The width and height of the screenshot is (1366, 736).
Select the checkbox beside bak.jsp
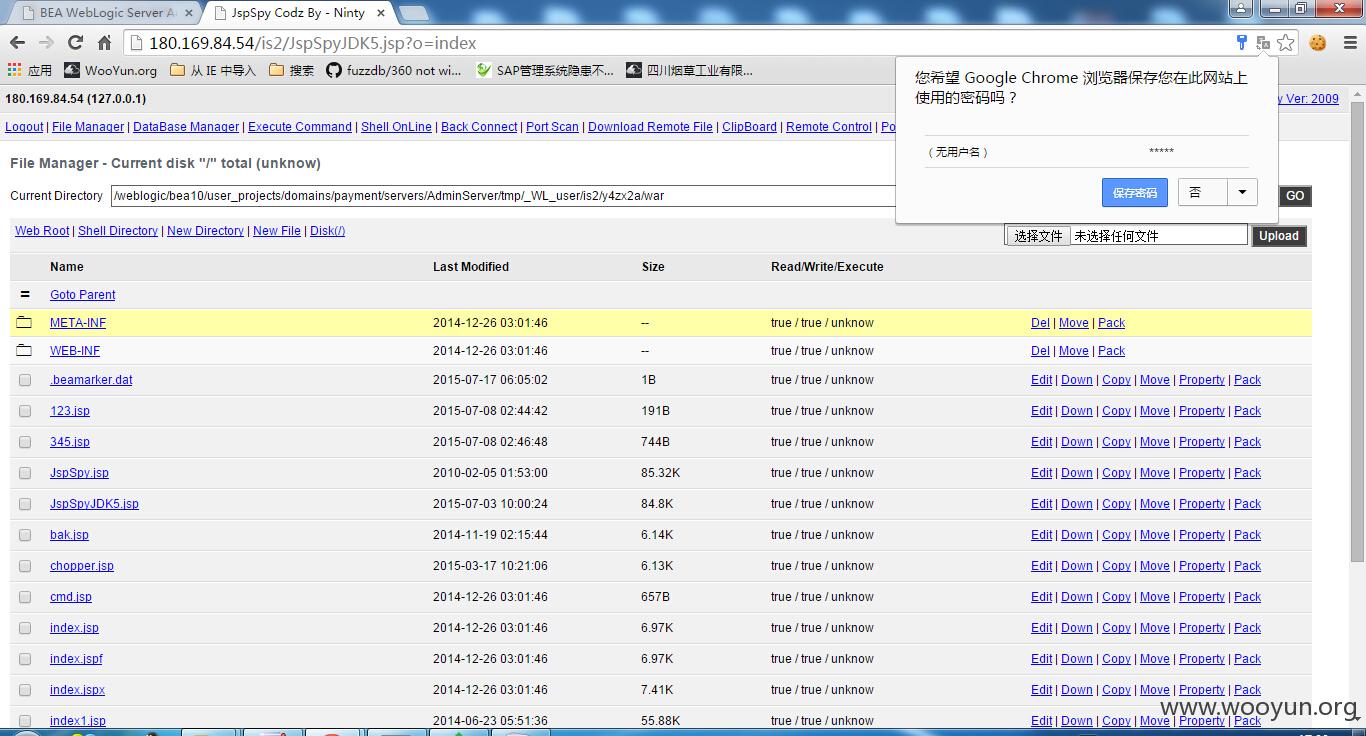[x=25, y=535]
